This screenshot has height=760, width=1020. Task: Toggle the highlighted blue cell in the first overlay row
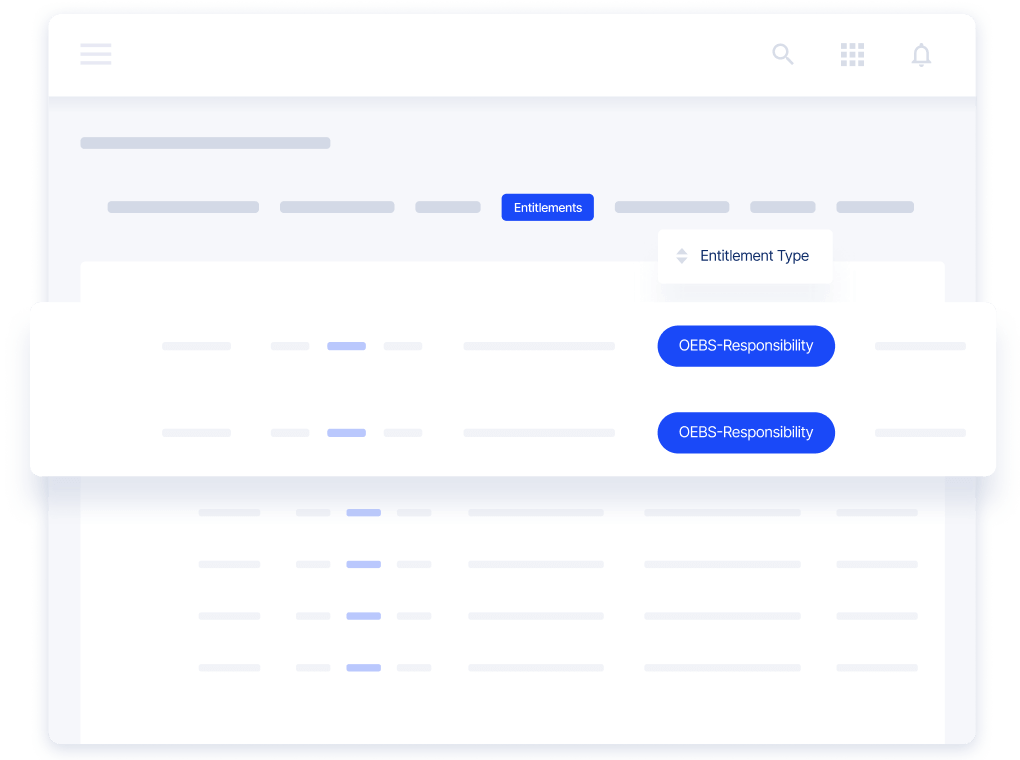(x=346, y=345)
